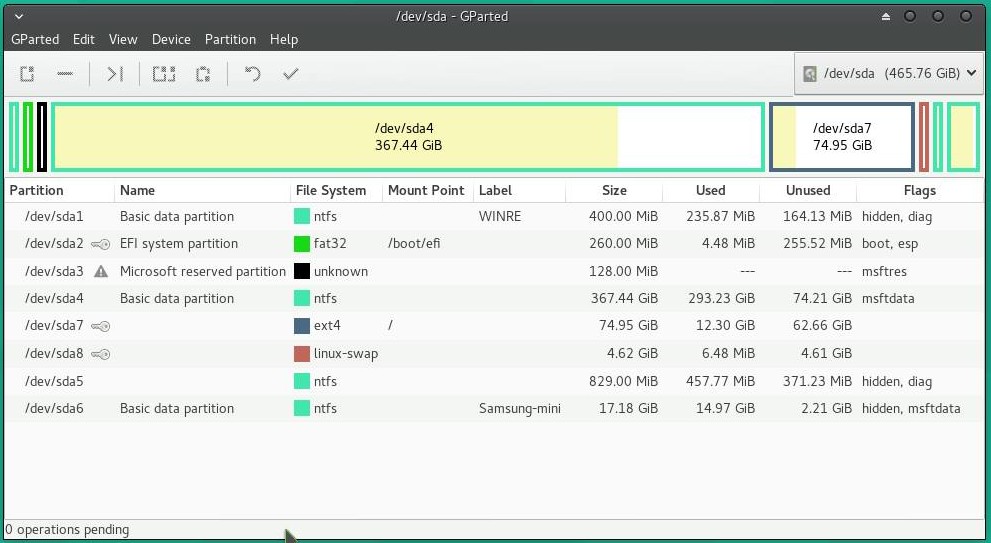The width and height of the screenshot is (991, 543).
Task: Select the /dev/sda7 block in disk map
Action: point(842,137)
